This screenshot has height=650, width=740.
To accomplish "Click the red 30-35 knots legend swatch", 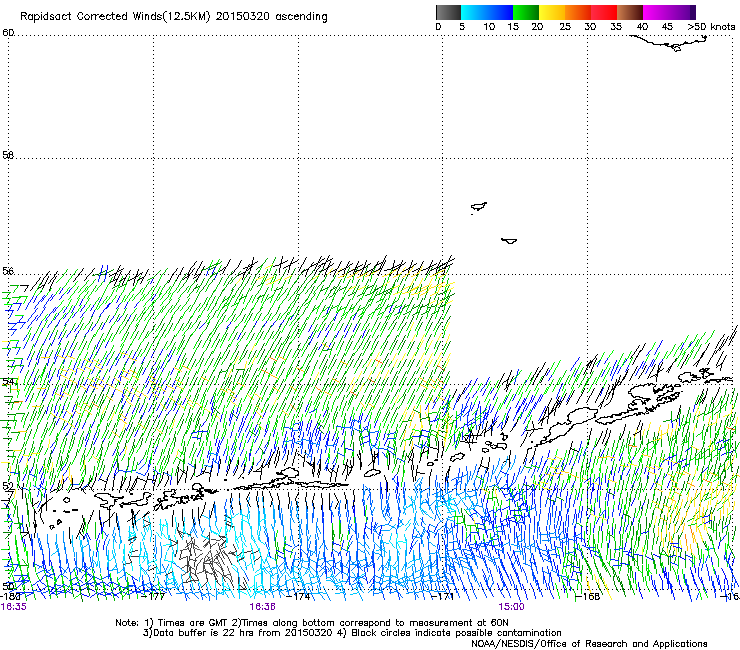I will [604, 12].
